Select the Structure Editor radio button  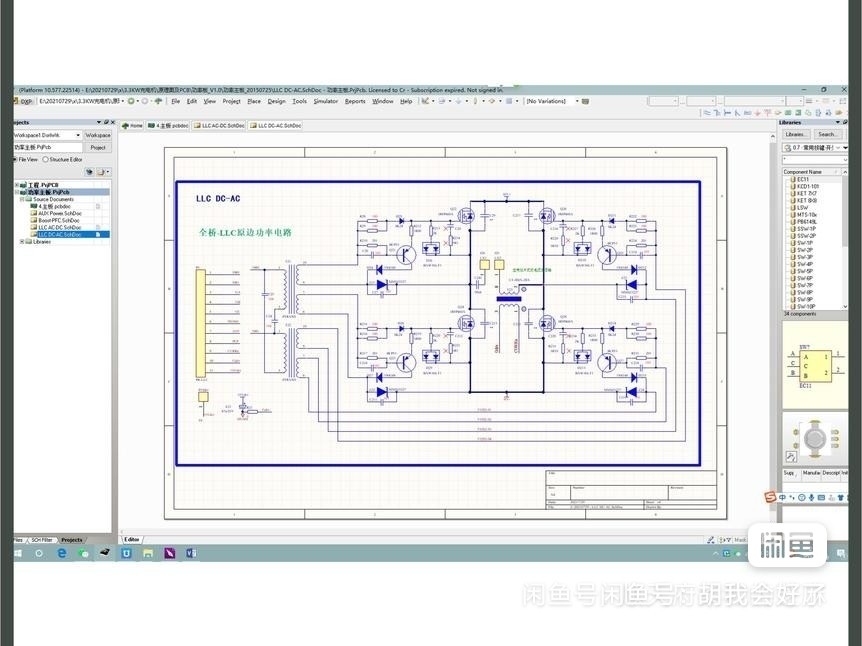tap(45, 158)
